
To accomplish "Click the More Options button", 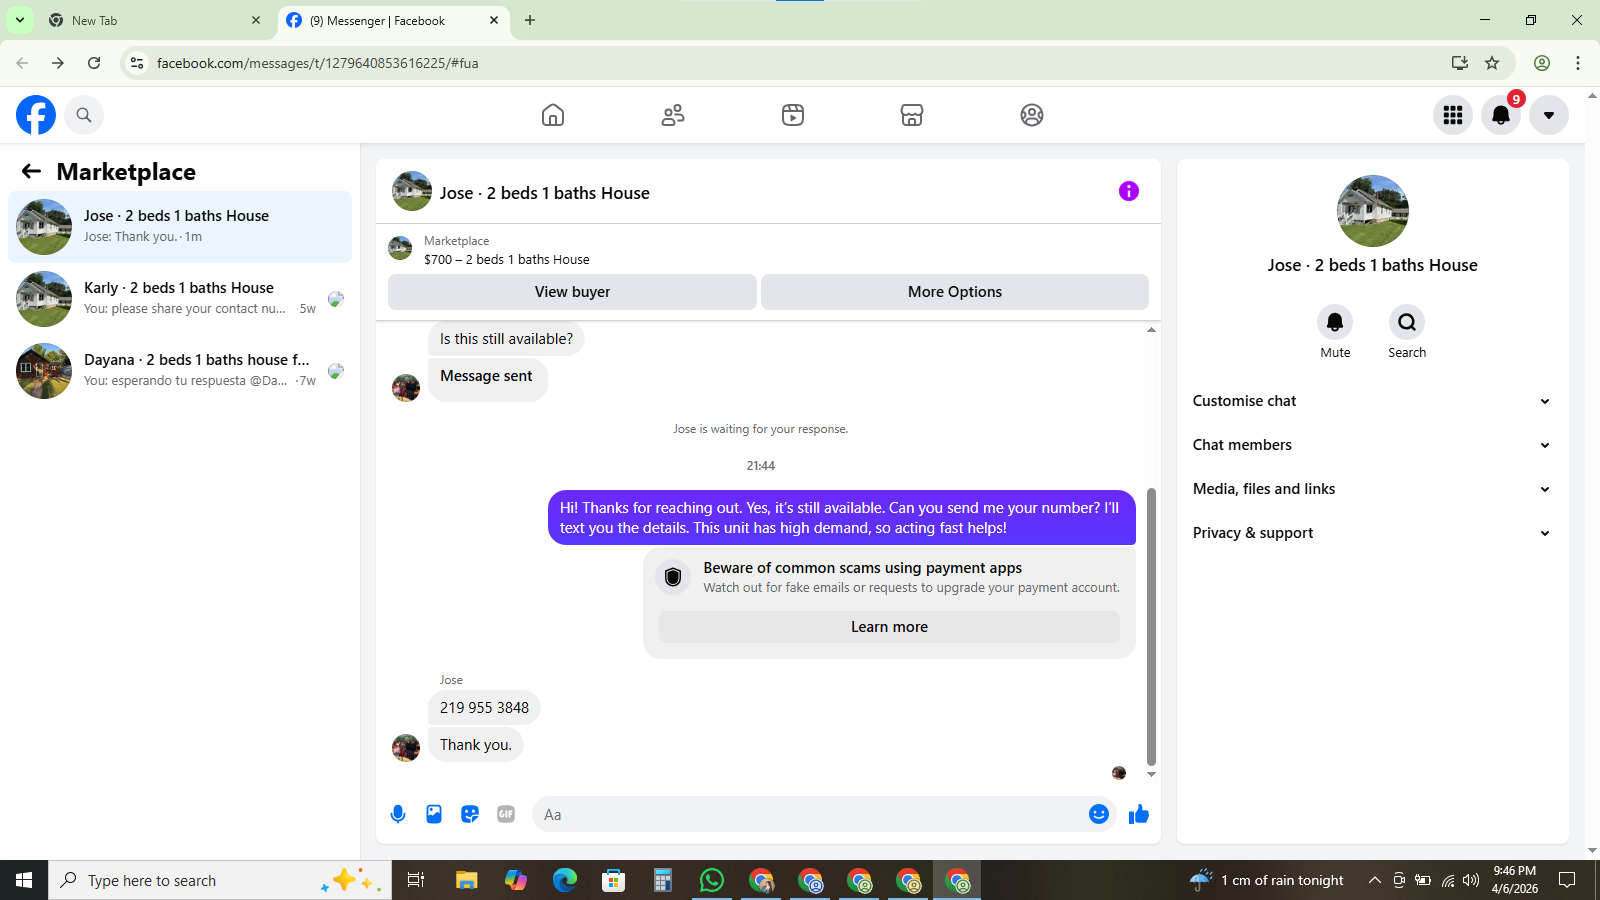I will [x=955, y=292].
